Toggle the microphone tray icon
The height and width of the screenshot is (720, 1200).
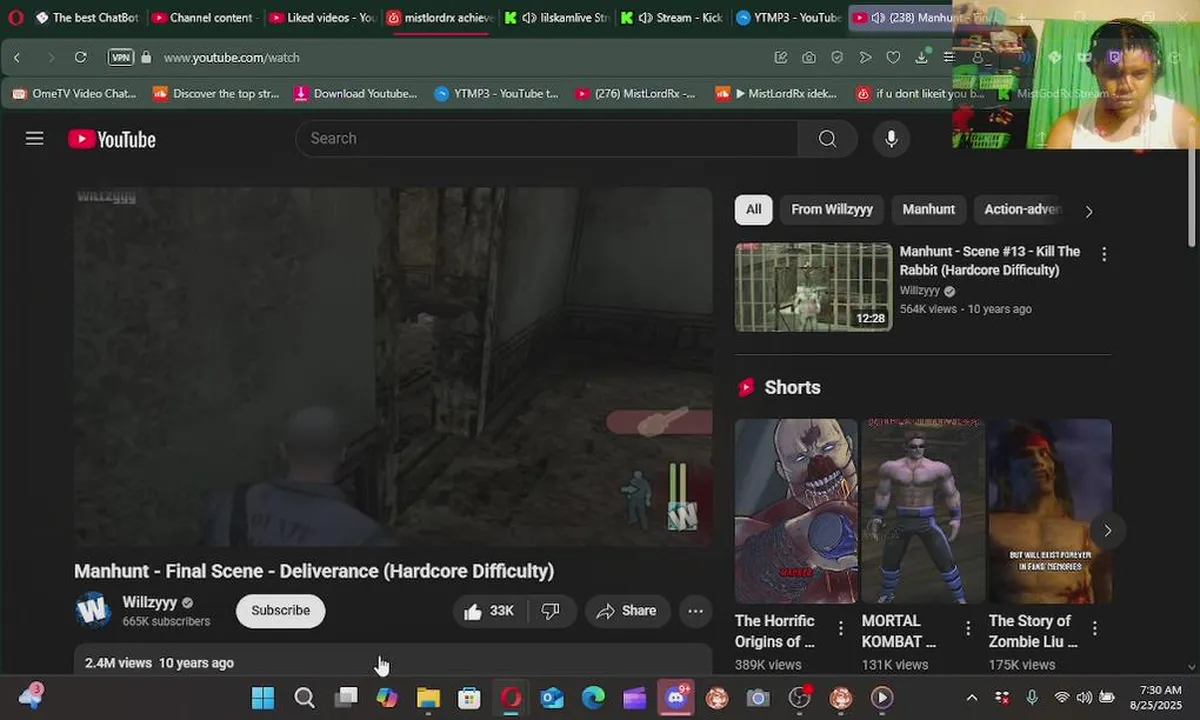(x=1033, y=697)
